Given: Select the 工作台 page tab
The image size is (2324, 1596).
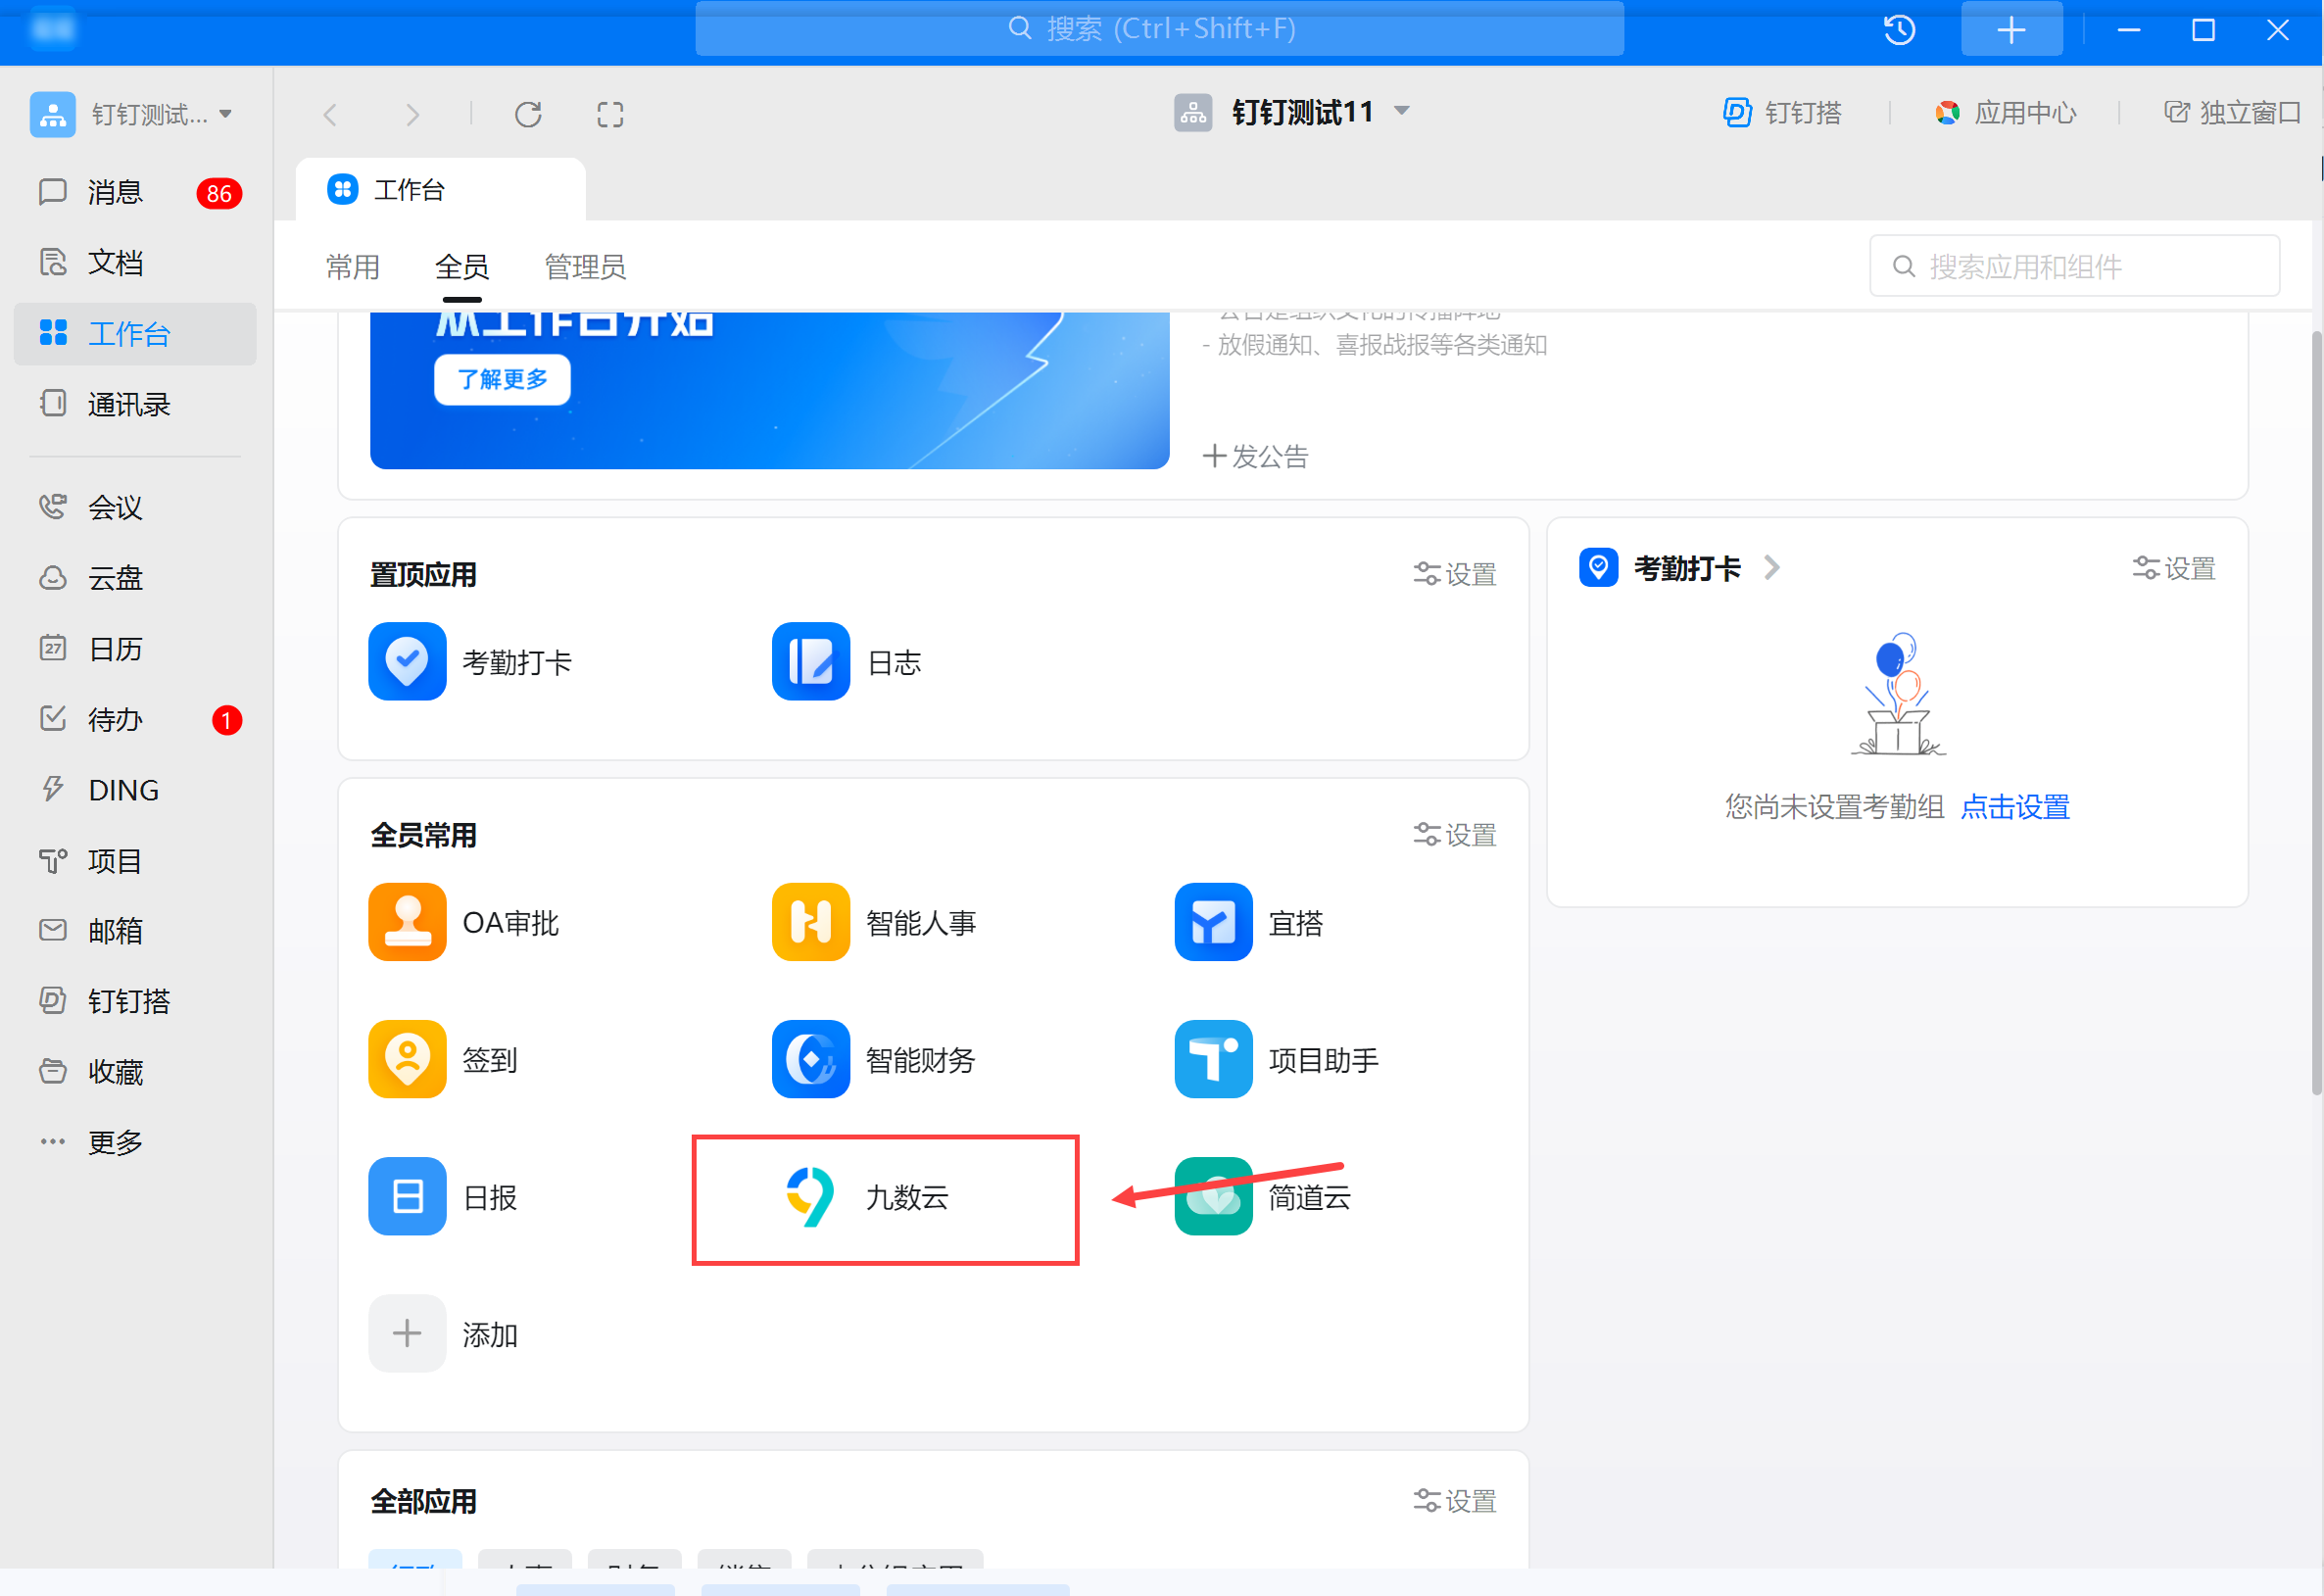Looking at the screenshot, I should (x=441, y=190).
